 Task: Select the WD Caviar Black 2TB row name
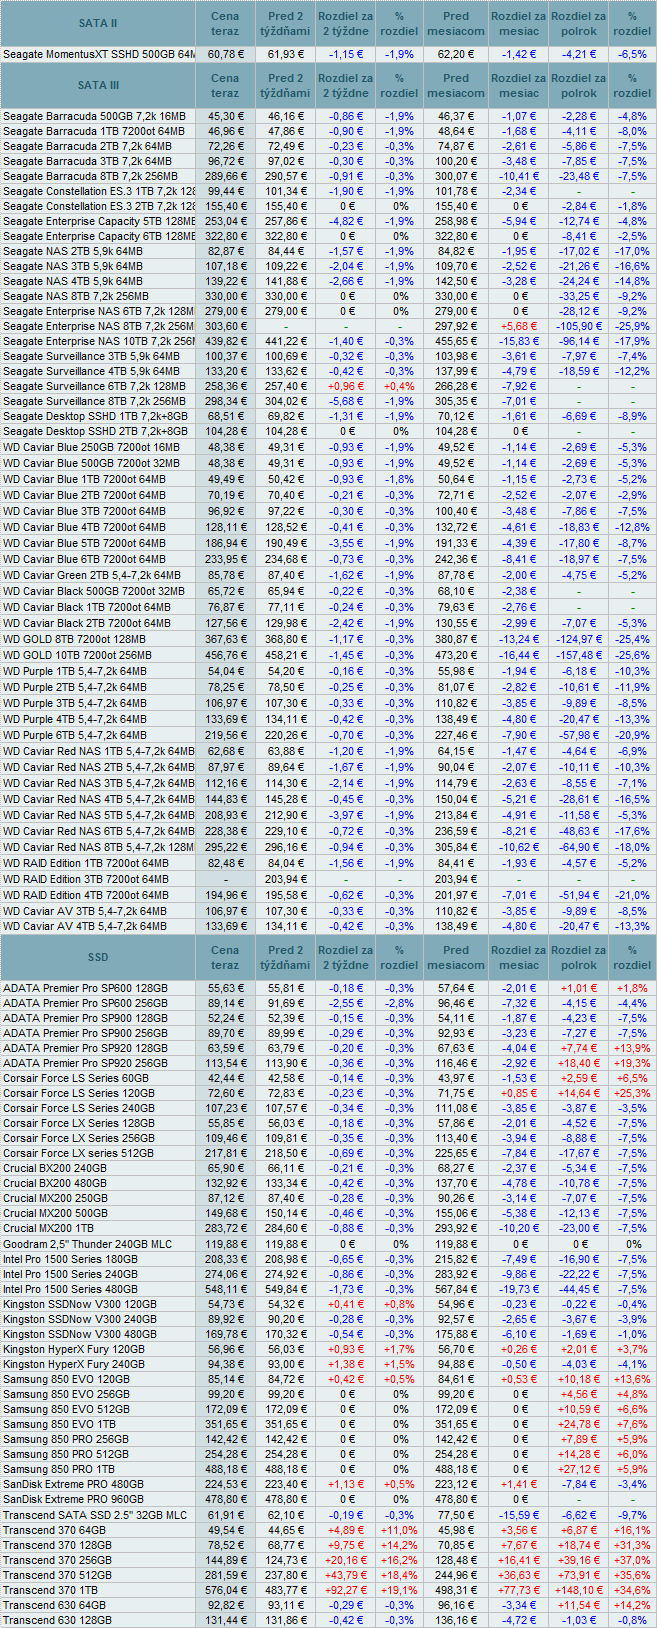86,623
